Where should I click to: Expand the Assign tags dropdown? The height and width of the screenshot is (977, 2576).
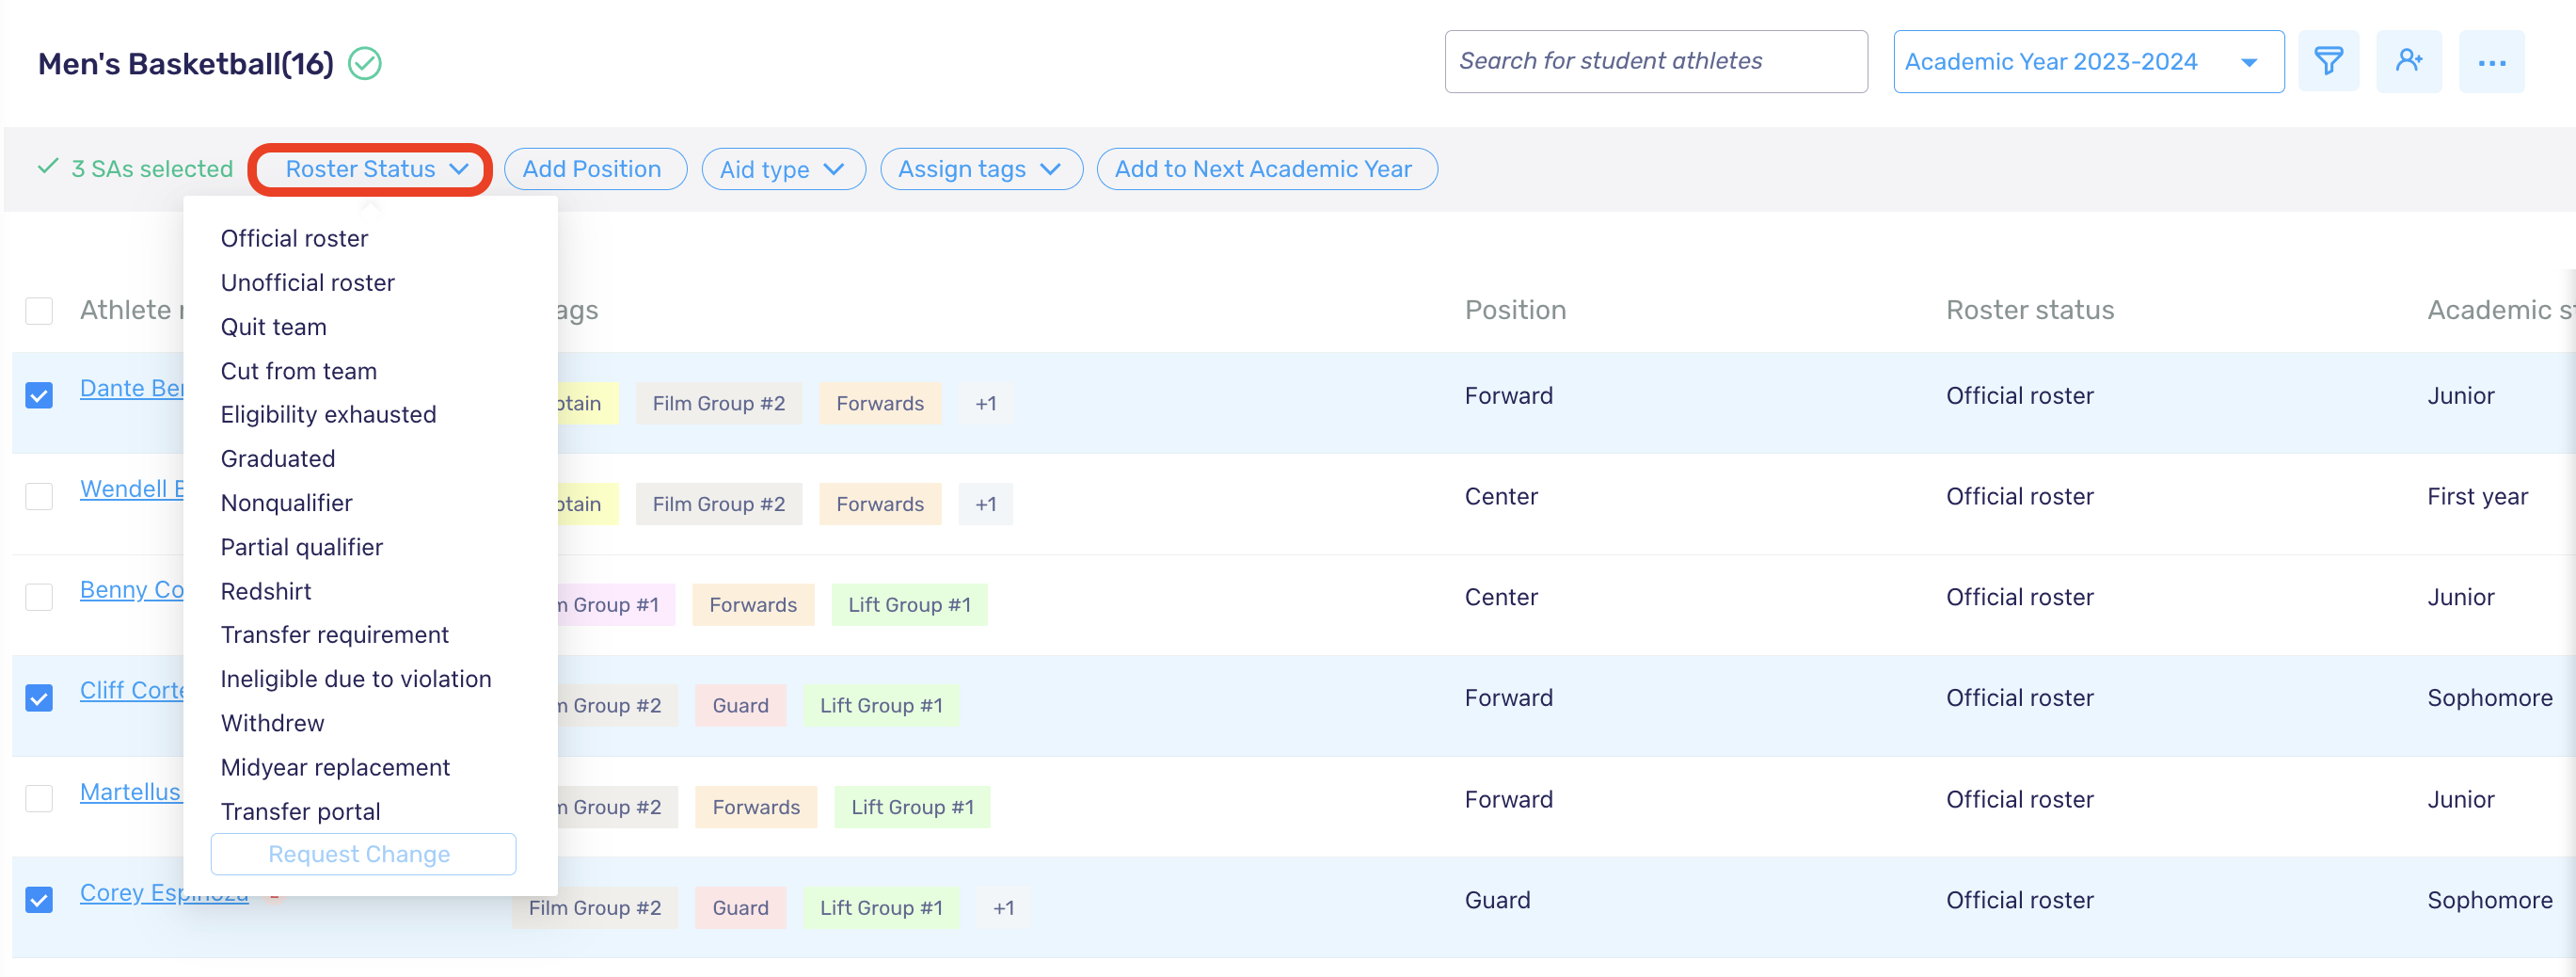pos(980,169)
